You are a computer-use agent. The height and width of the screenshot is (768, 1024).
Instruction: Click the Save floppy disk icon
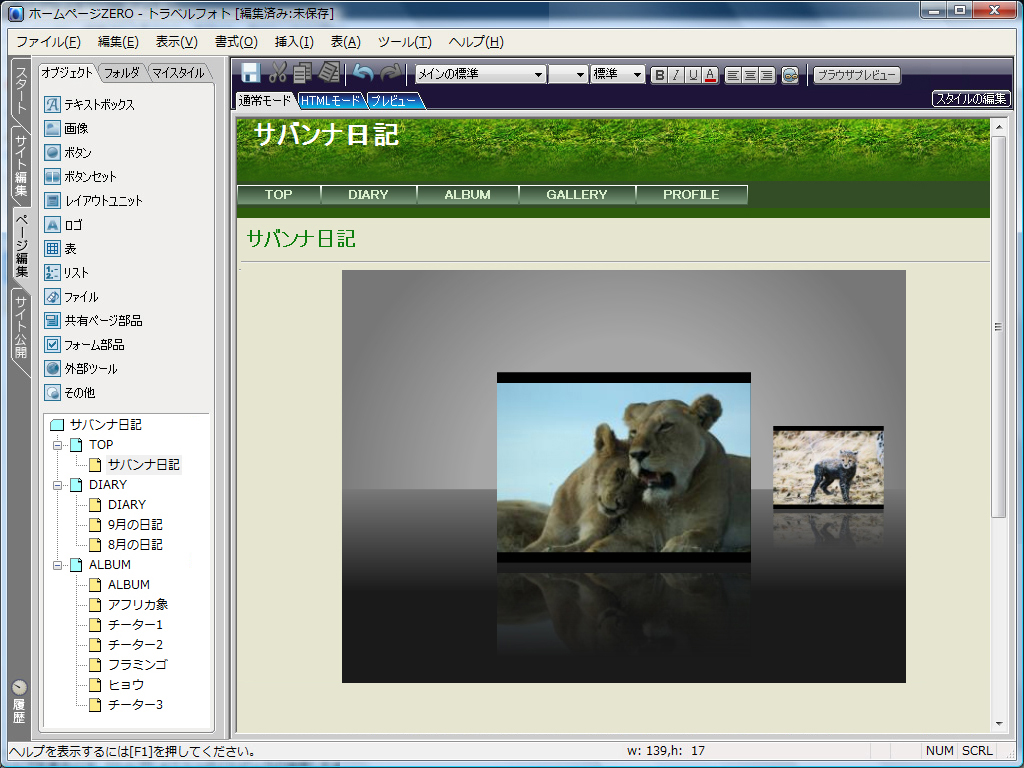coord(251,72)
